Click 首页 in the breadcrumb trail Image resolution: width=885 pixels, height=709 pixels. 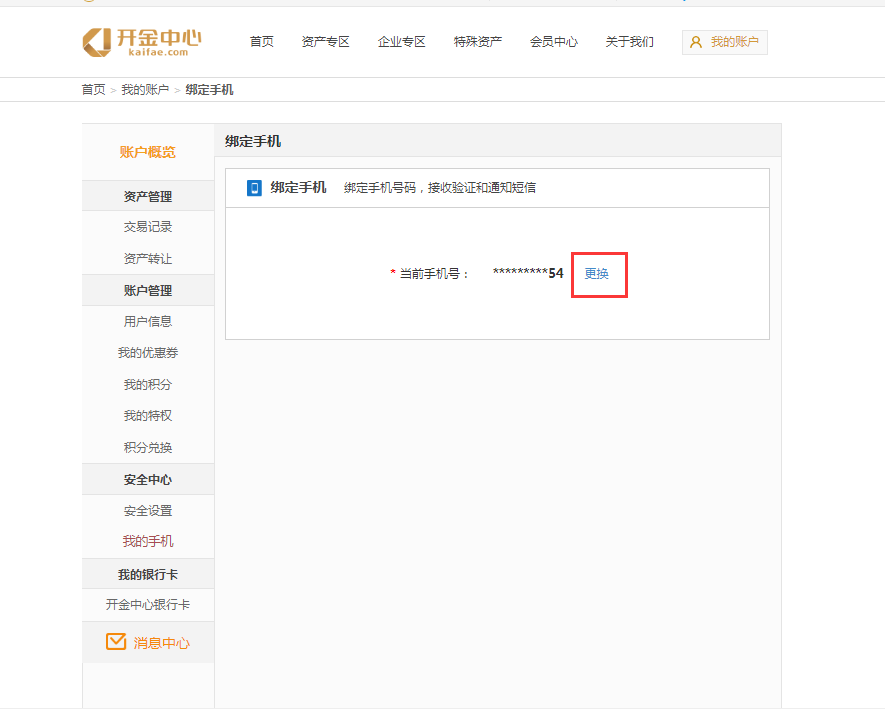[94, 90]
